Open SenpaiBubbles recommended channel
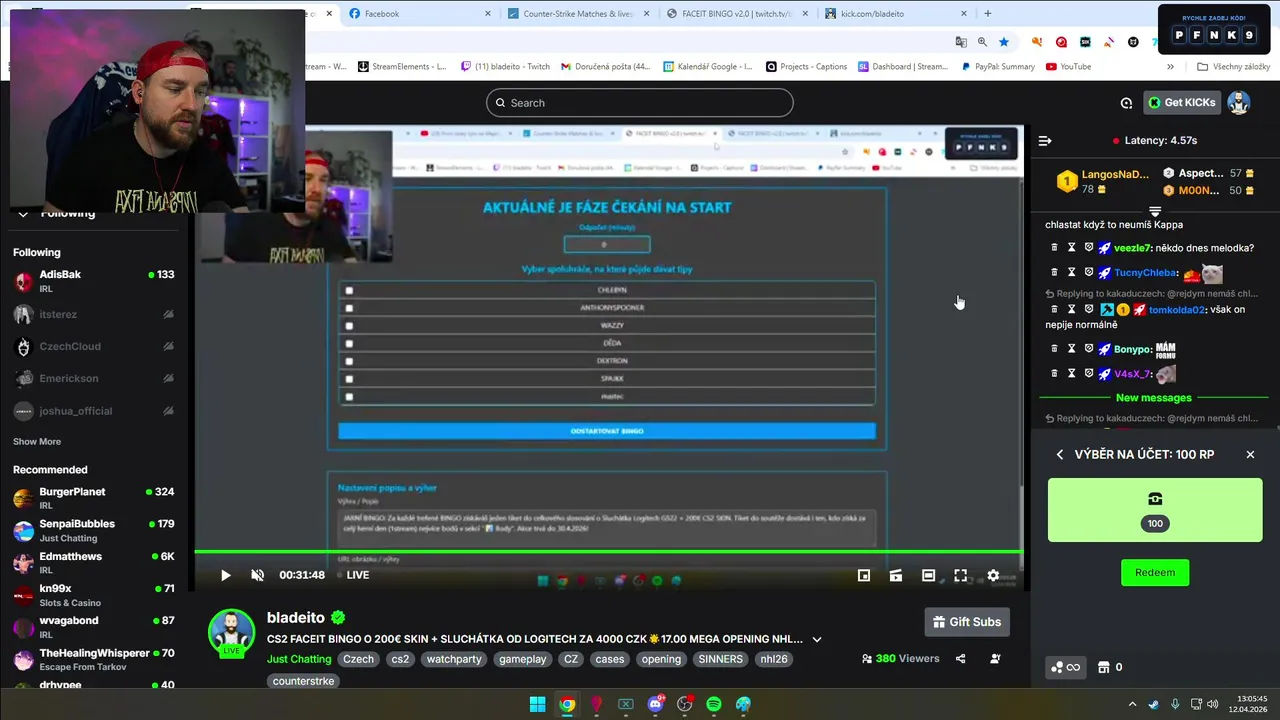Image resolution: width=1280 pixels, height=720 pixels. click(x=93, y=530)
